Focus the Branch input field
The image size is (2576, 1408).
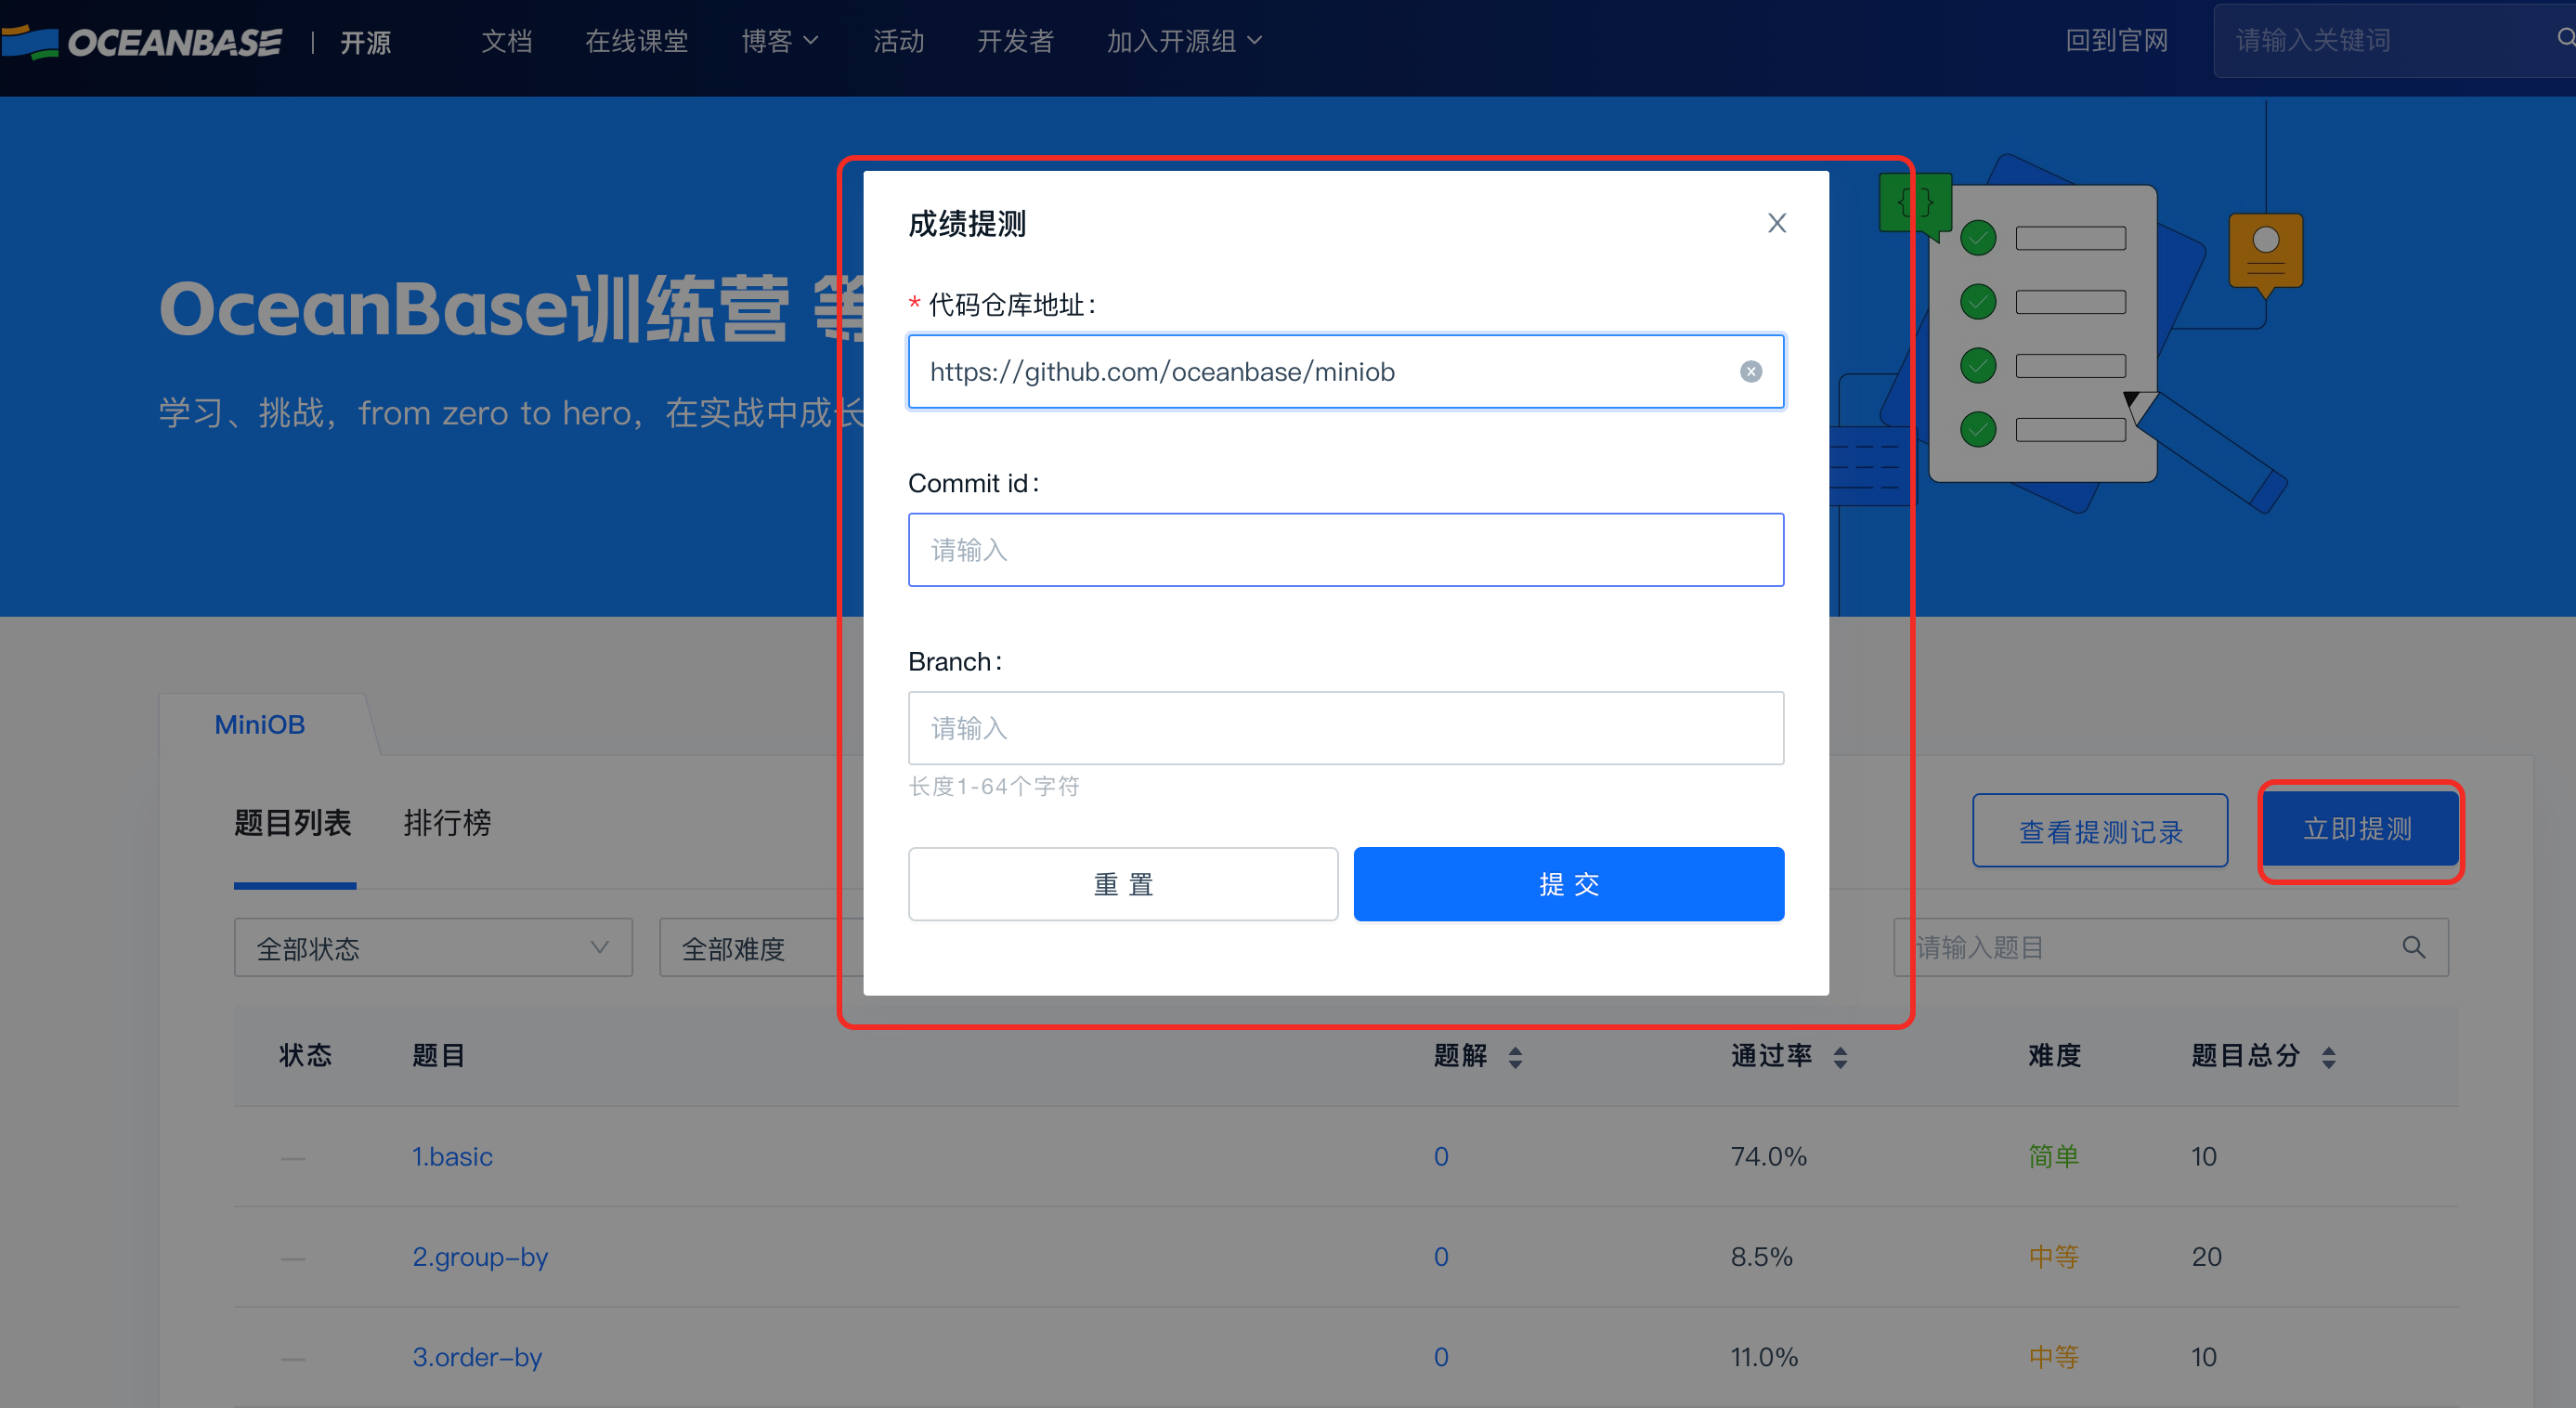click(x=1345, y=728)
